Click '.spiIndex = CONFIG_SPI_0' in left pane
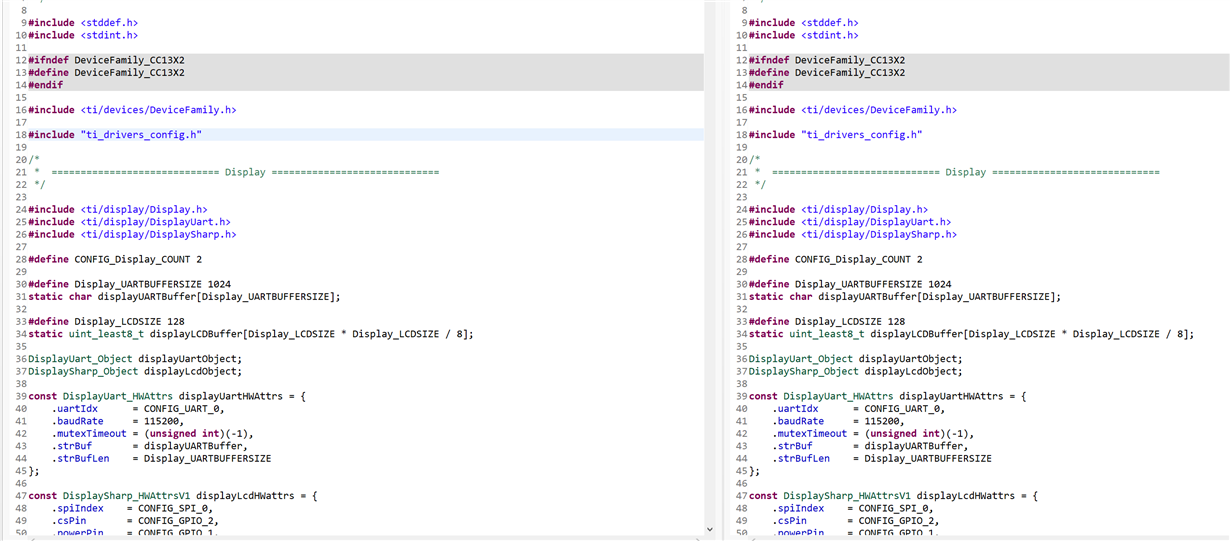The width and height of the screenshot is (1230, 541). click(132, 509)
